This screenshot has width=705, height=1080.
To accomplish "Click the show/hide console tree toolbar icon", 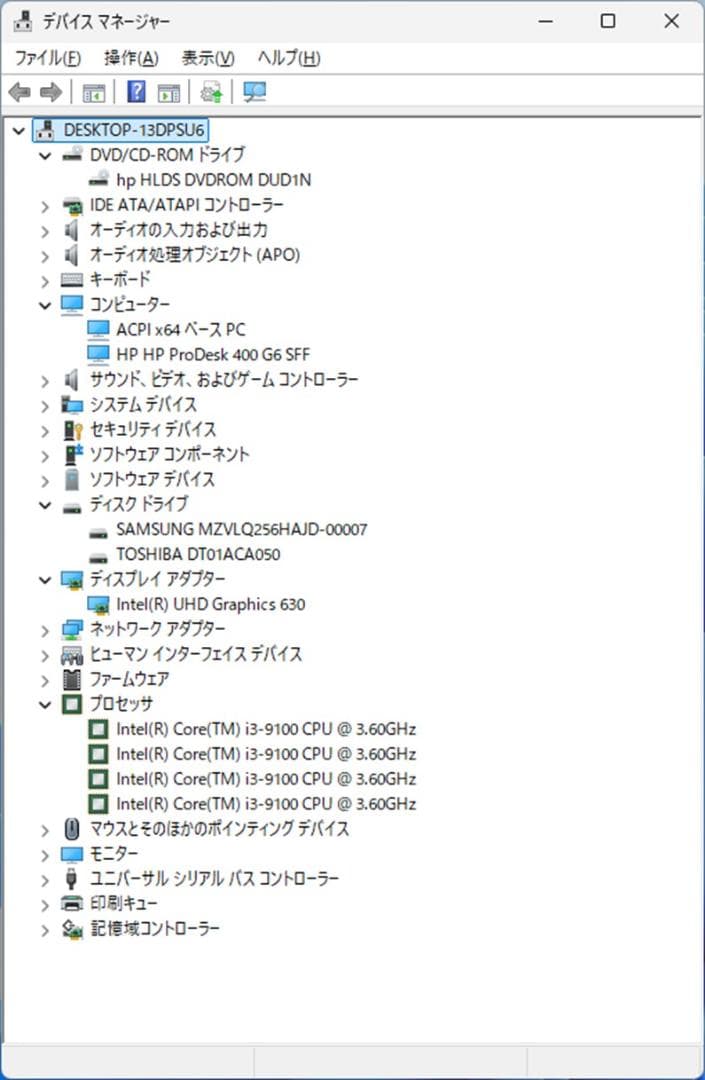I will point(94,92).
